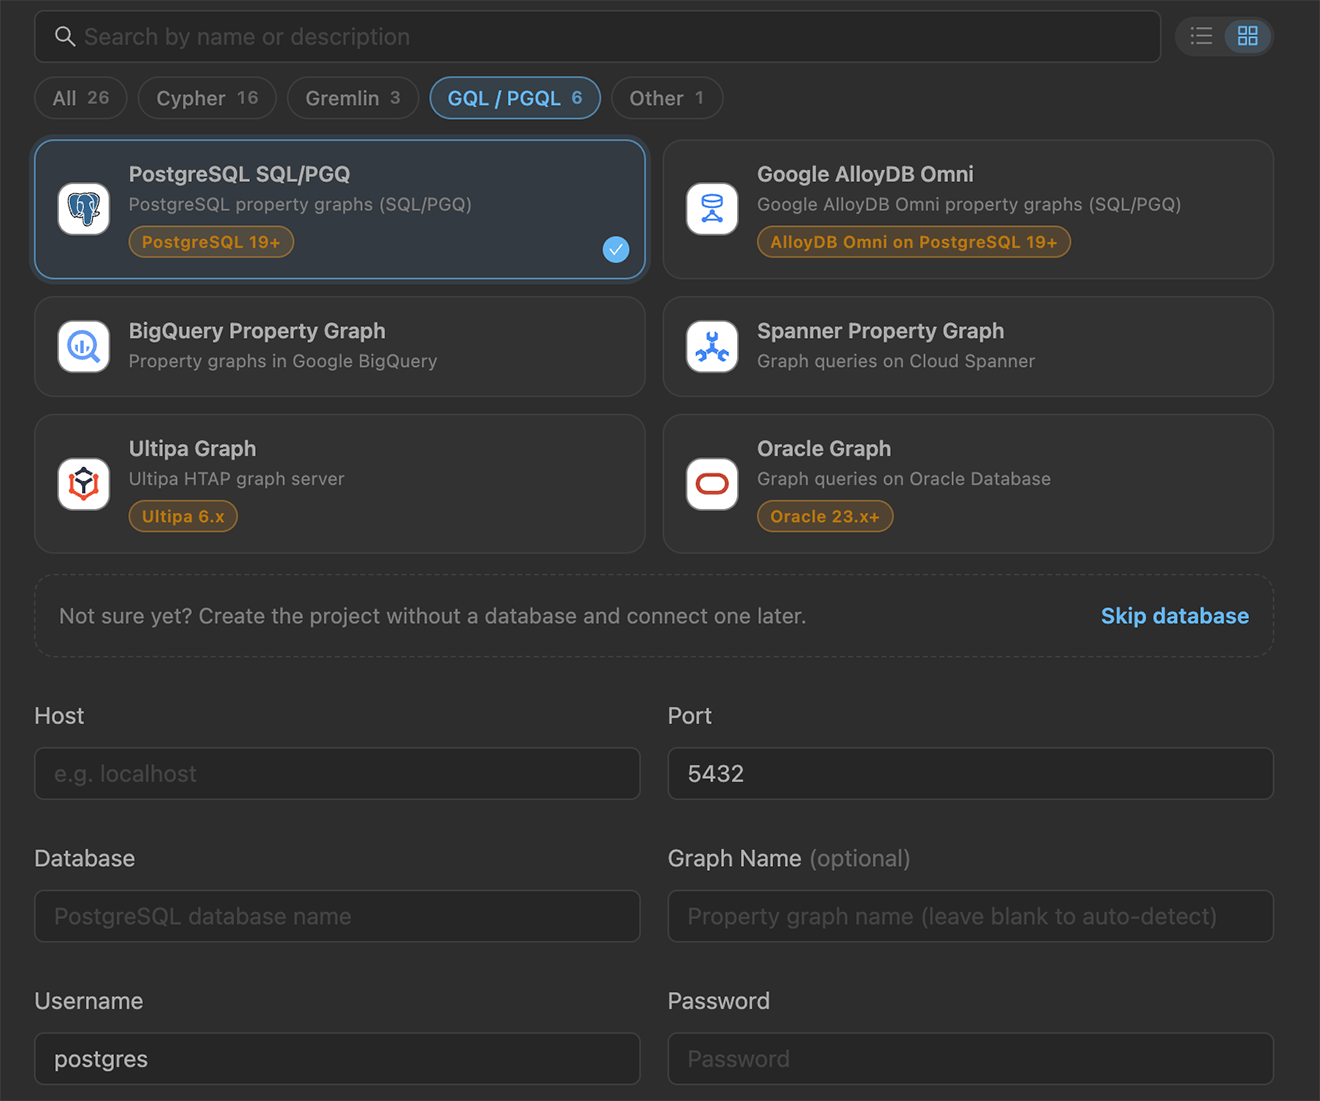Click 'Ultipa HTAP graph server' description
Viewport: 1320px width, 1101px height.
(x=237, y=479)
